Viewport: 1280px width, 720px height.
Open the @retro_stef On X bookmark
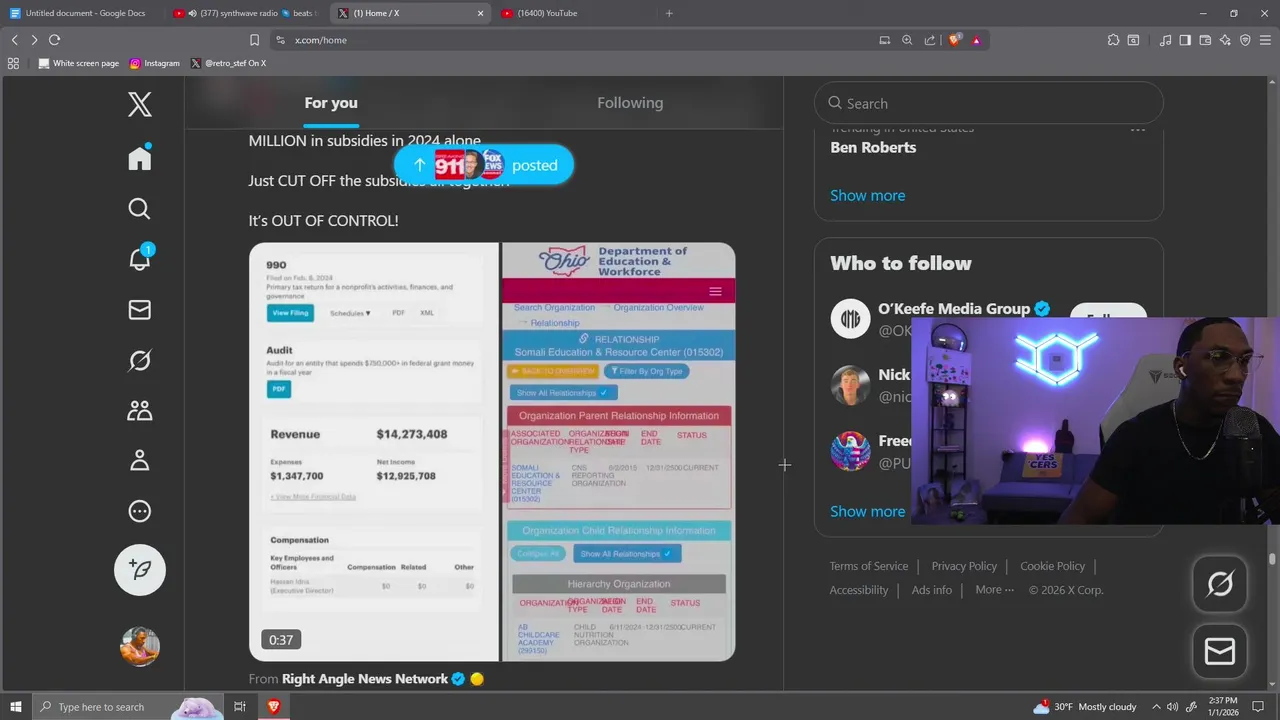coord(228,63)
